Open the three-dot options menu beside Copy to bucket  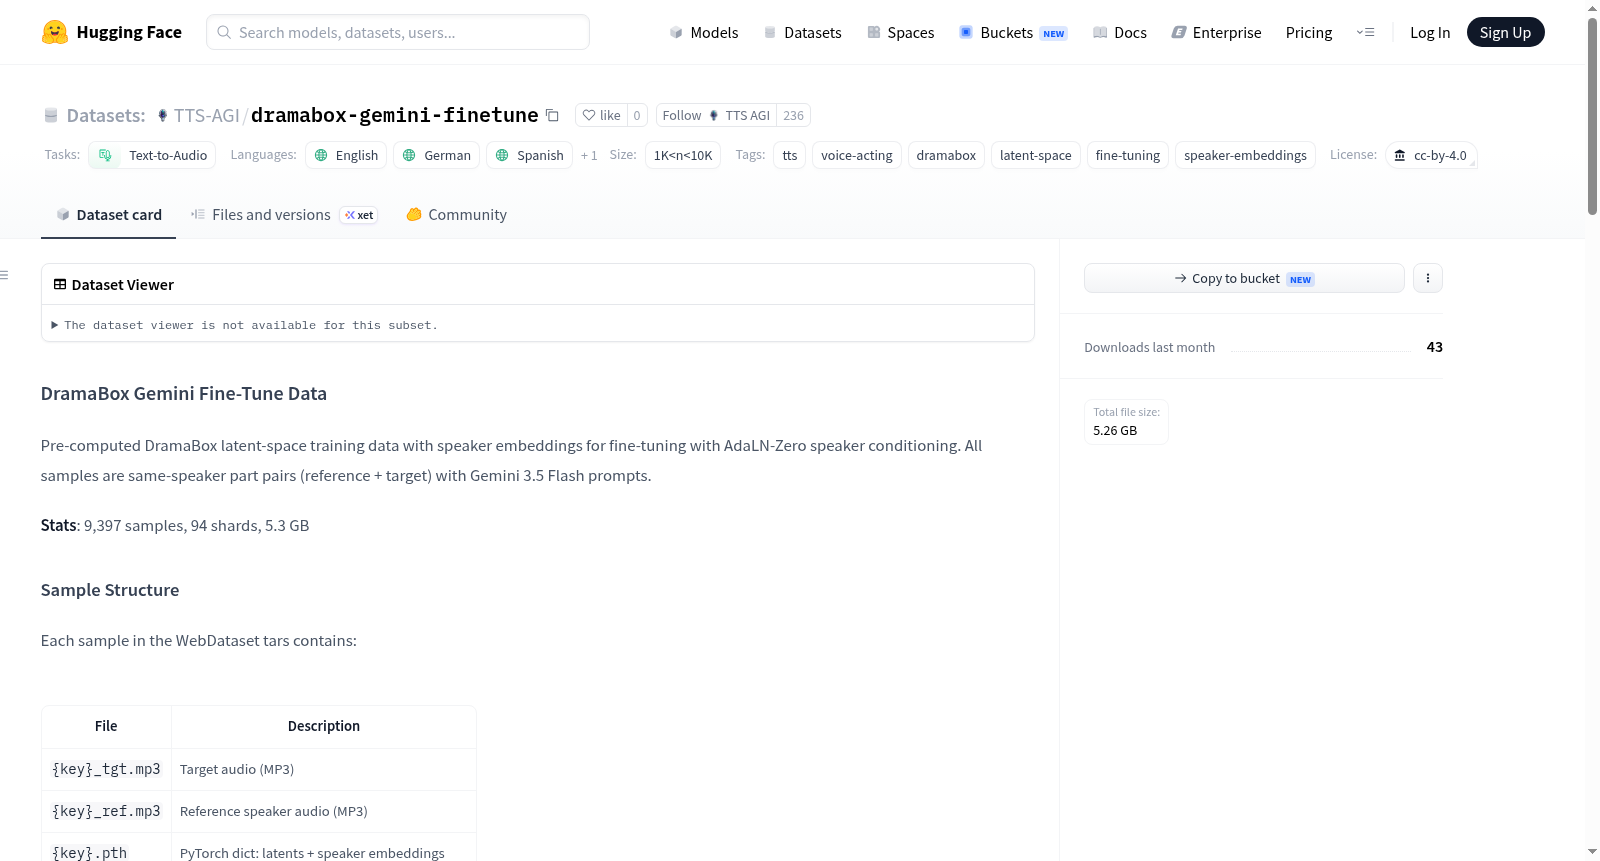1428,278
